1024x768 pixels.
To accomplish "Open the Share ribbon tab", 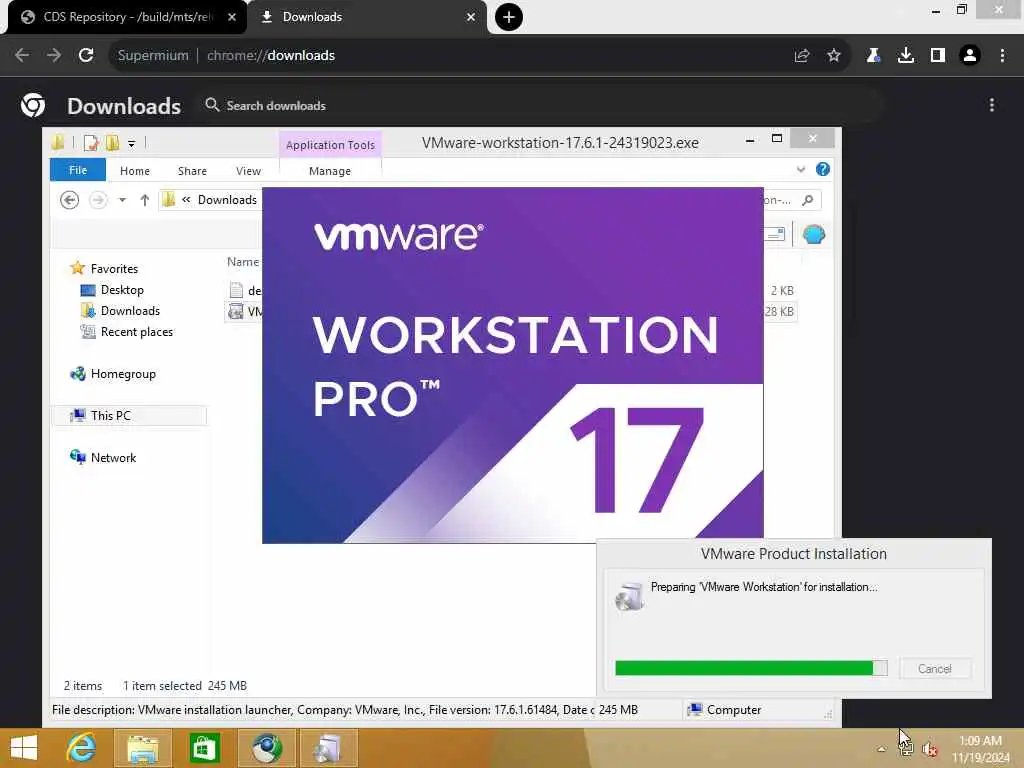I will (192, 170).
